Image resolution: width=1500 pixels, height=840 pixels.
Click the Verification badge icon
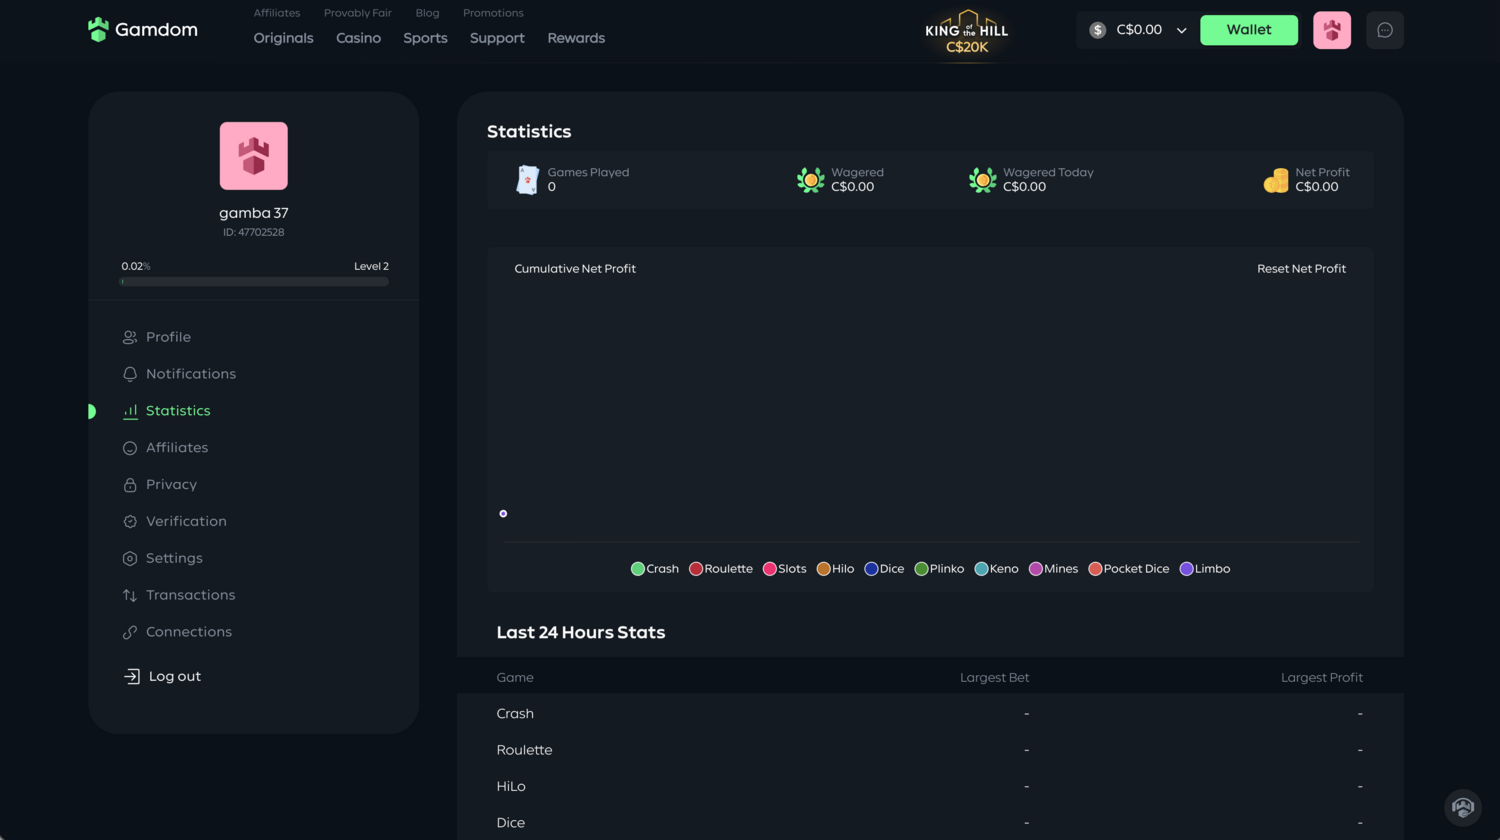tap(130, 520)
